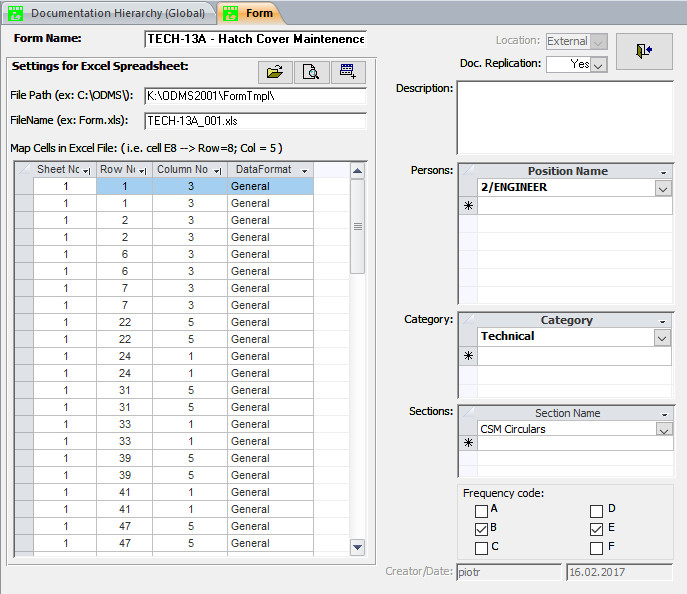Select all via cell map grid corner
This screenshot has width=687, height=594.
point(24,169)
